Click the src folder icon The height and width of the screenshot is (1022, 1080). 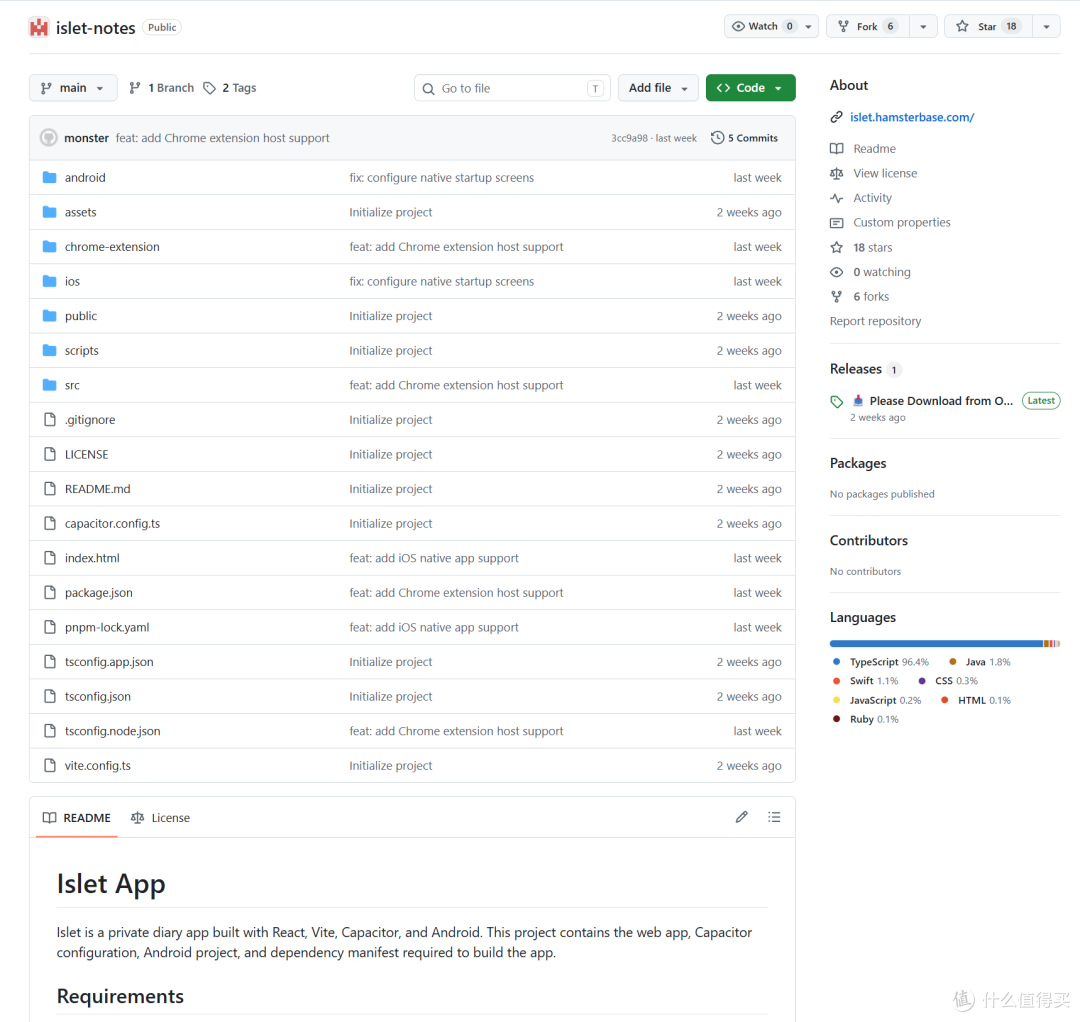50,385
